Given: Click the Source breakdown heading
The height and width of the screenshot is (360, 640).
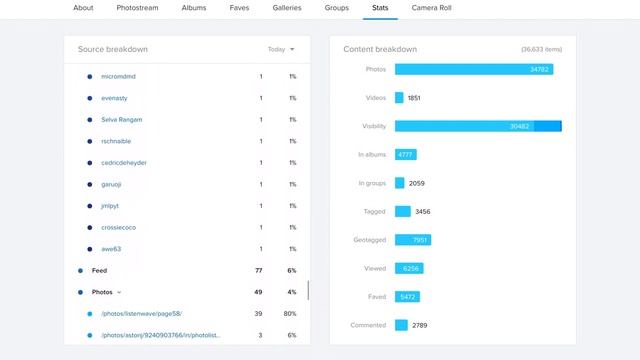Looking at the screenshot, I should [113, 49].
